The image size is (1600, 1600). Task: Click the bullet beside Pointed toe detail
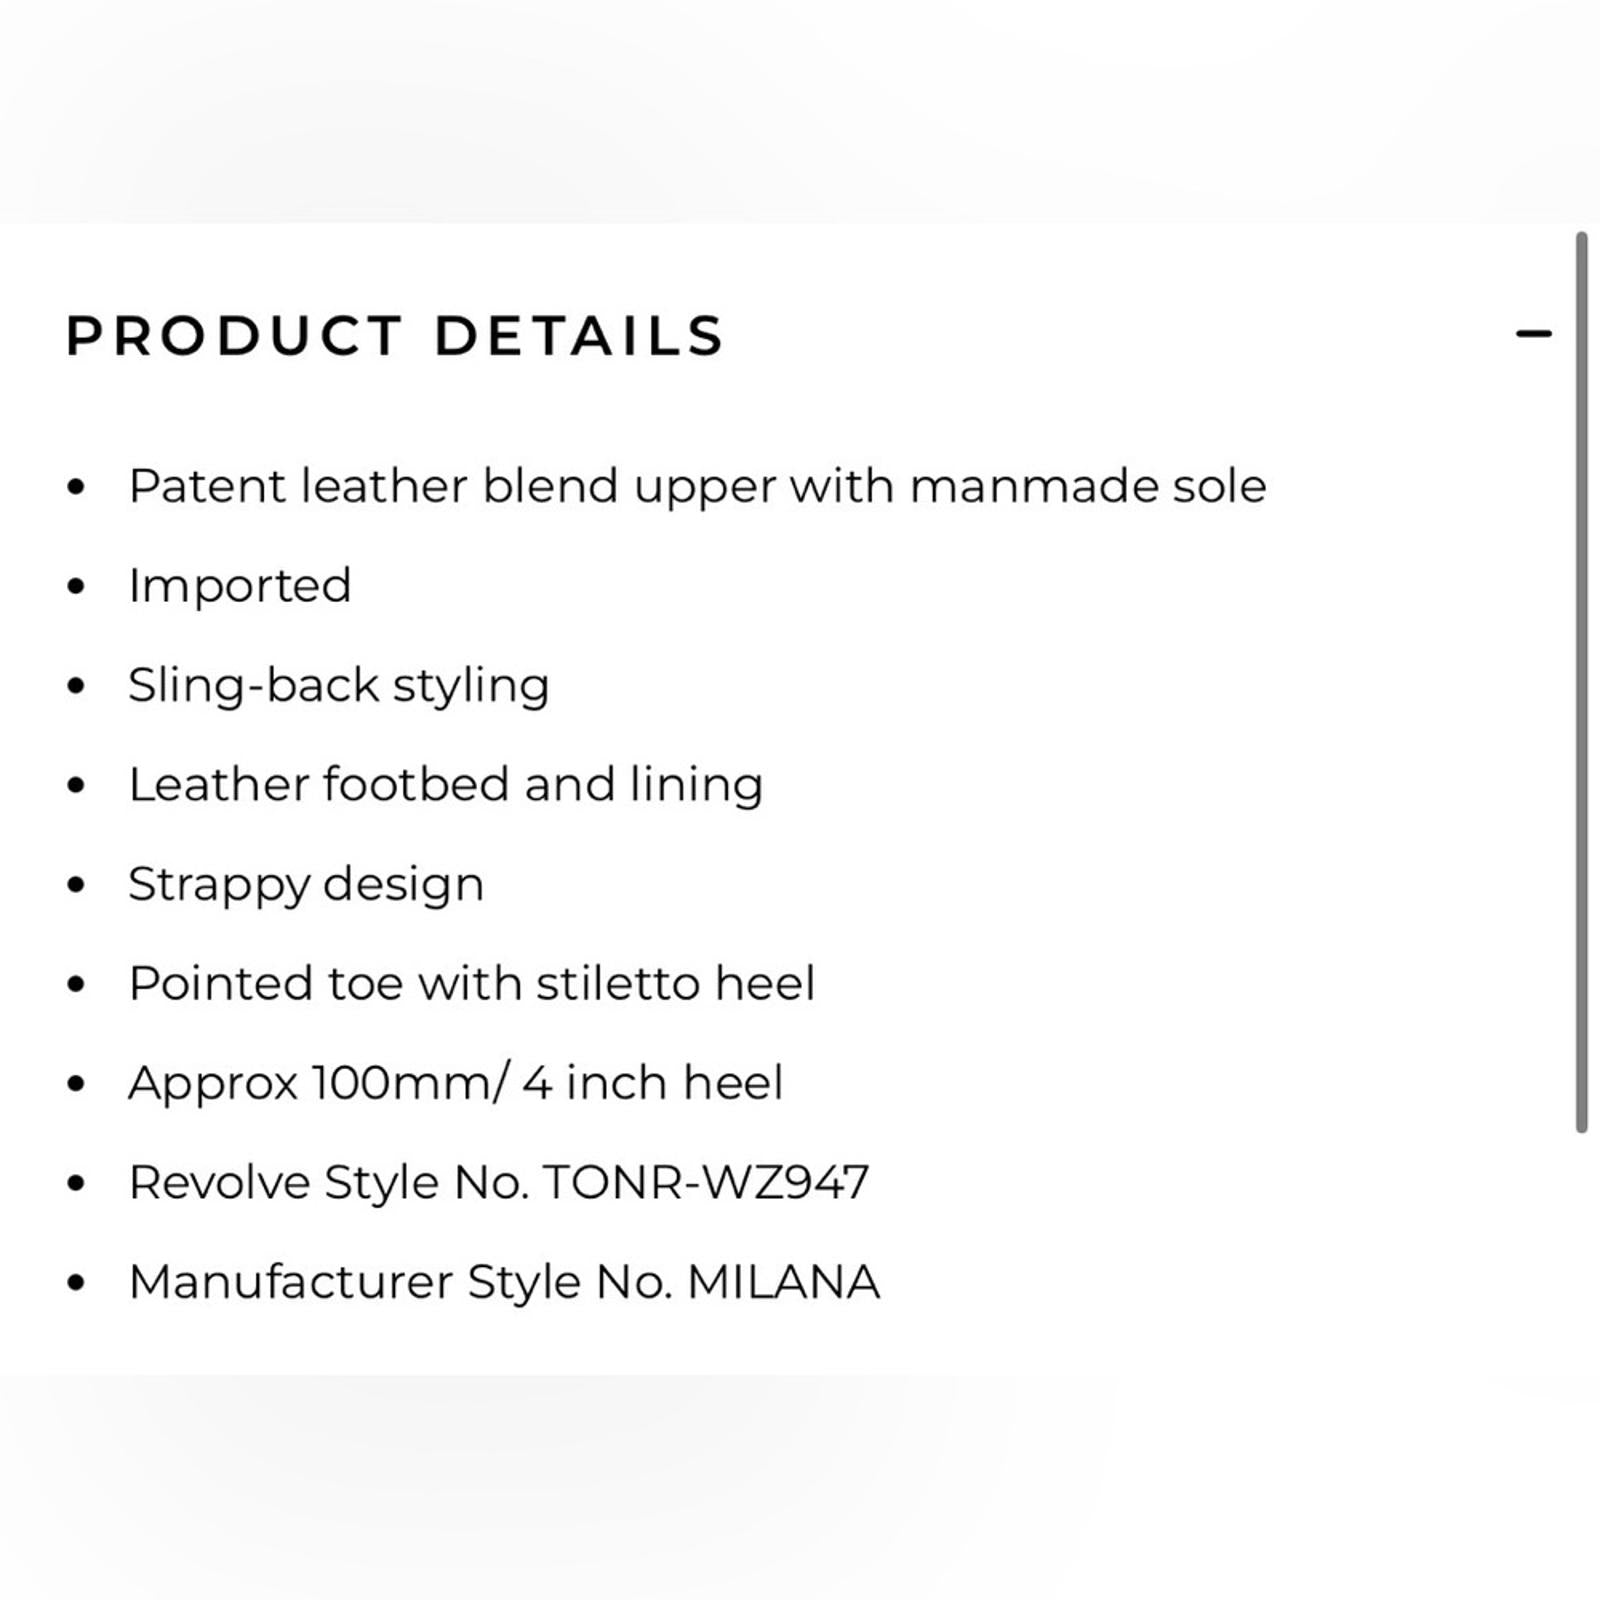pos(75,984)
